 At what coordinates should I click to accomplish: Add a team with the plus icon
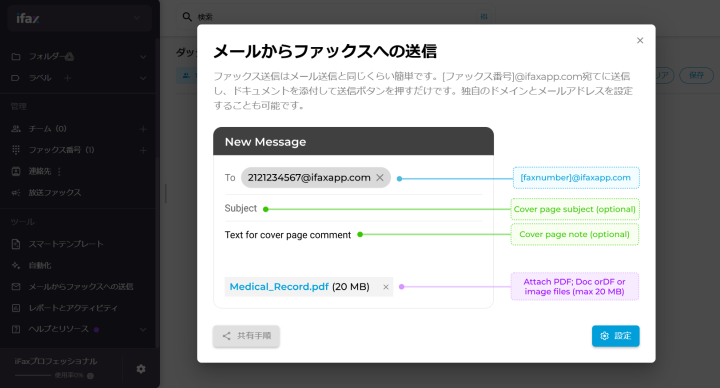[143, 129]
